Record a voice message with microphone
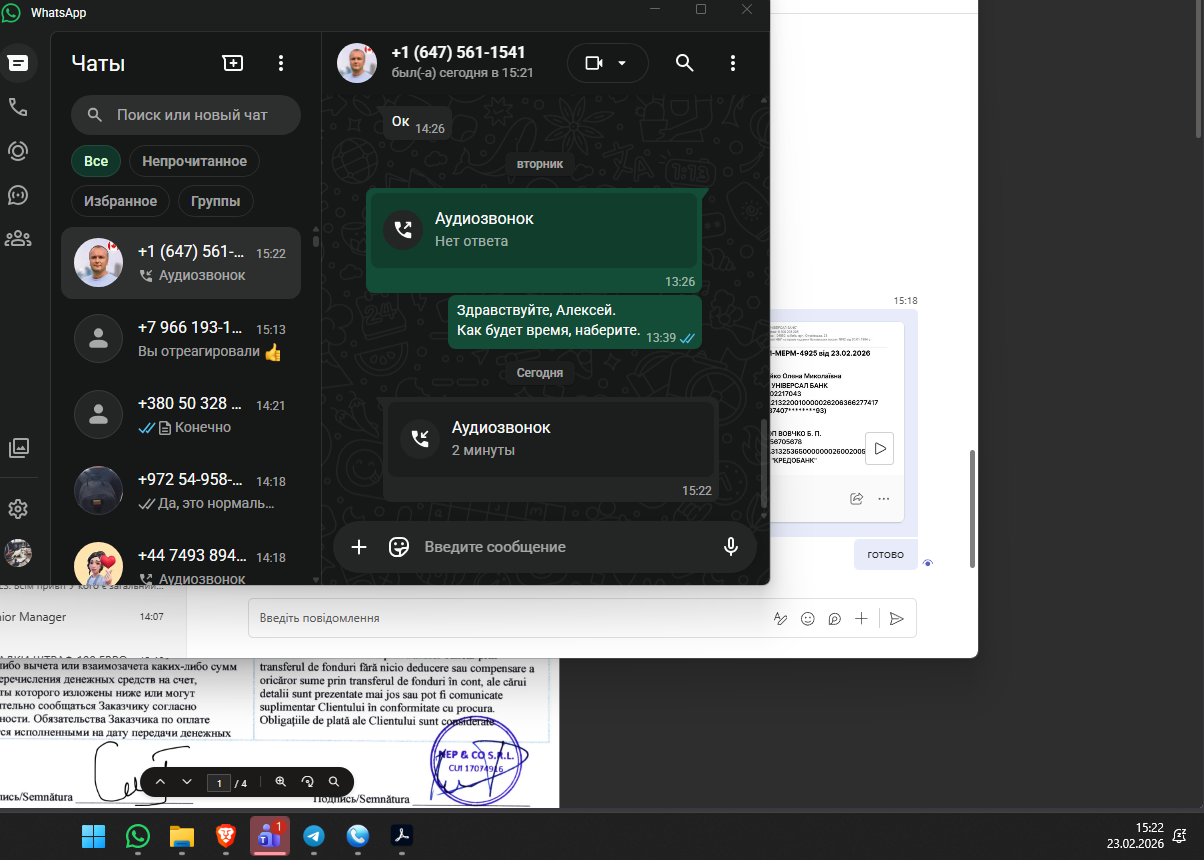The width and height of the screenshot is (1204, 860). point(731,547)
